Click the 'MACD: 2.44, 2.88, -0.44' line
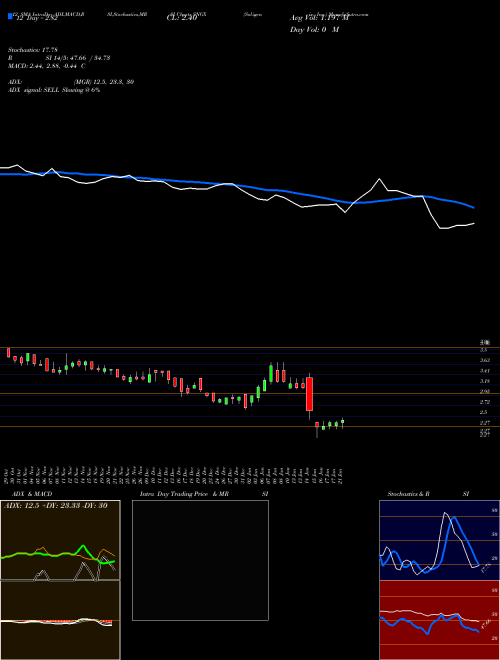The height and width of the screenshot is (660, 500). pos(44,66)
